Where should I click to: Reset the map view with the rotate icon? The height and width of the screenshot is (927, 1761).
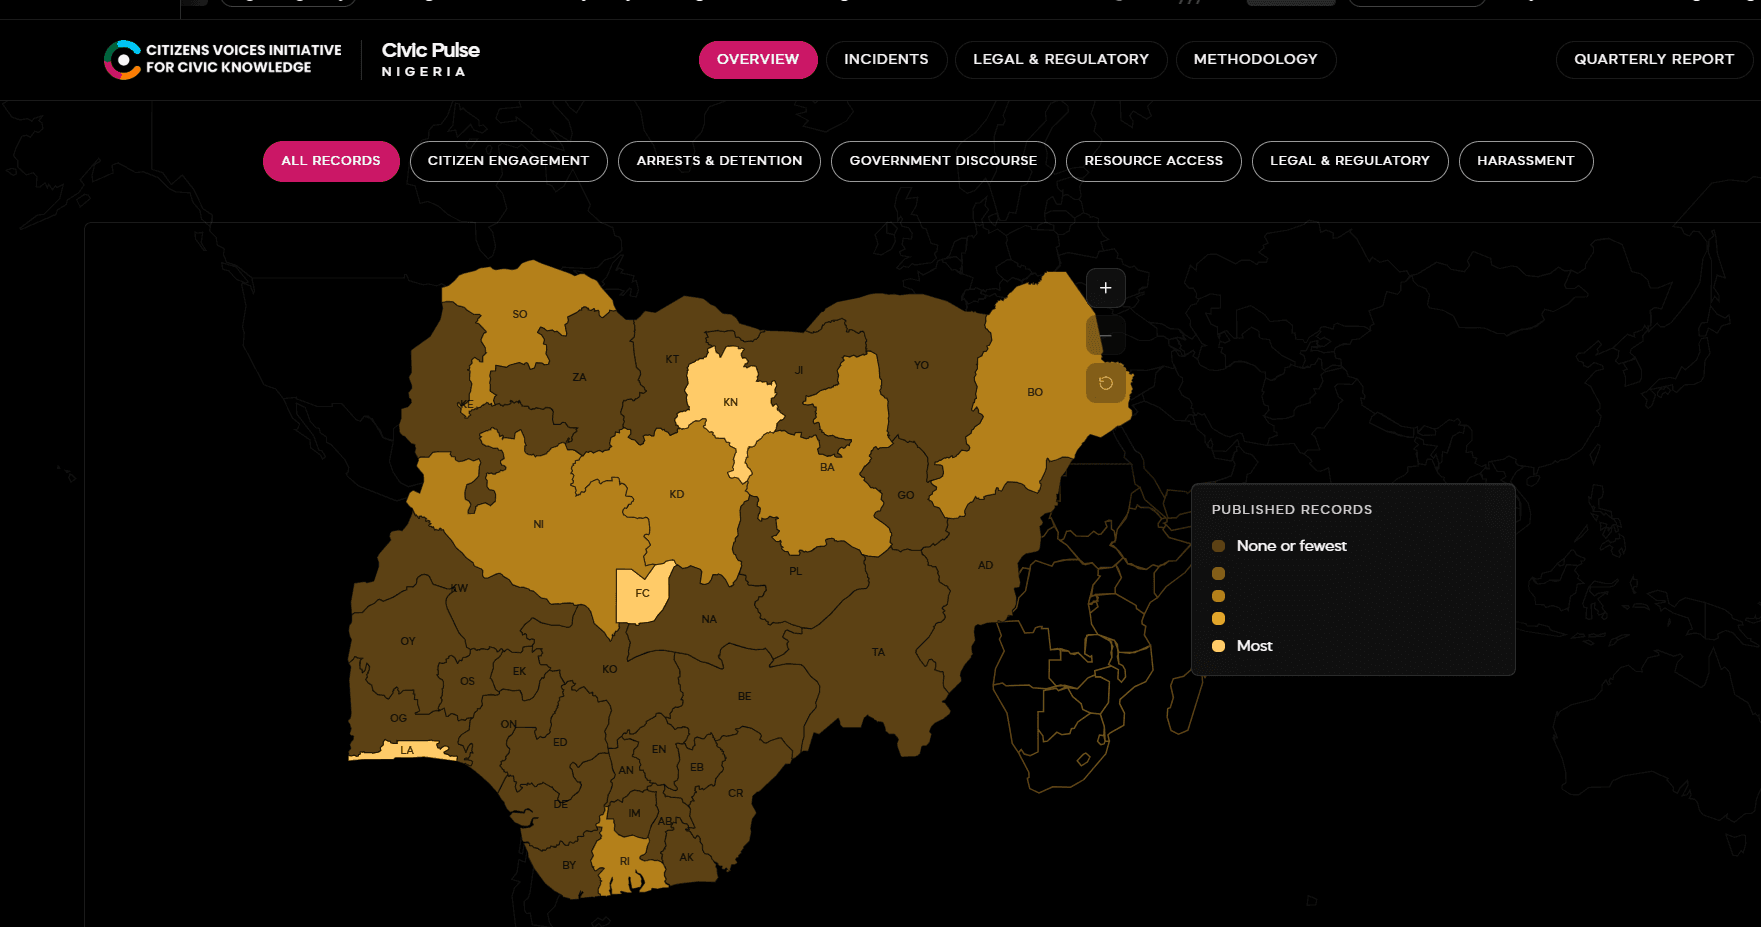pos(1105,383)
